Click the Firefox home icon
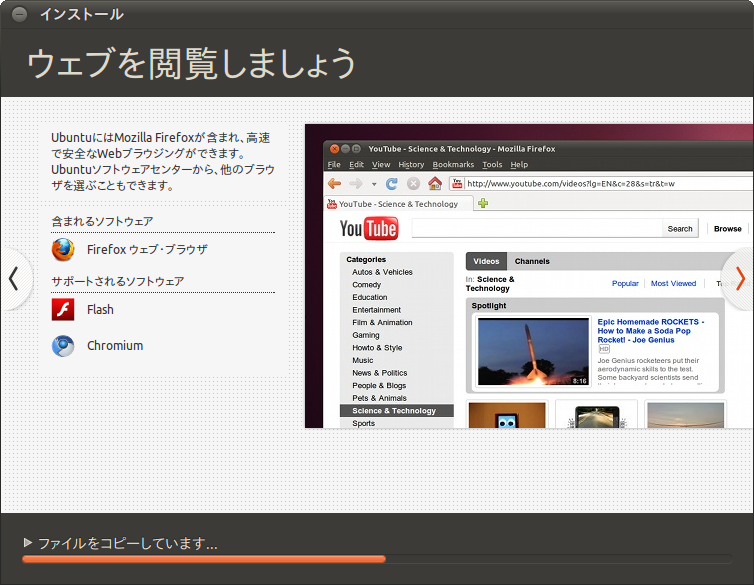This screenshot has width=754, height=585. [x=435, y=183]
